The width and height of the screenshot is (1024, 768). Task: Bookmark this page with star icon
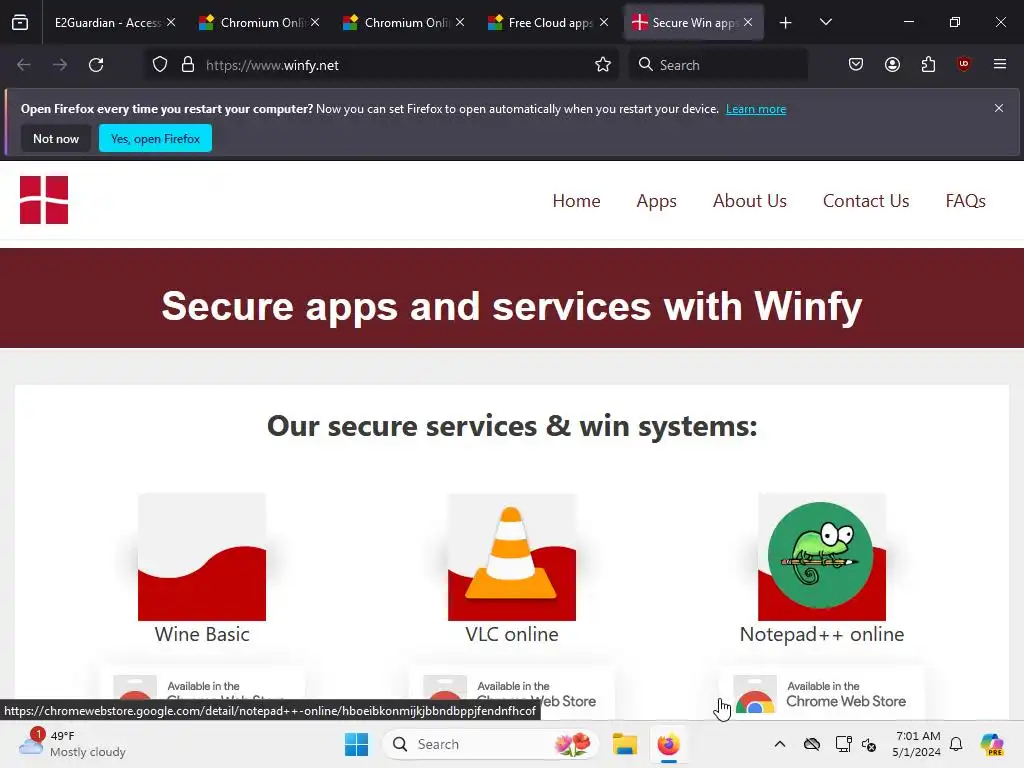(x=603, y=65)
